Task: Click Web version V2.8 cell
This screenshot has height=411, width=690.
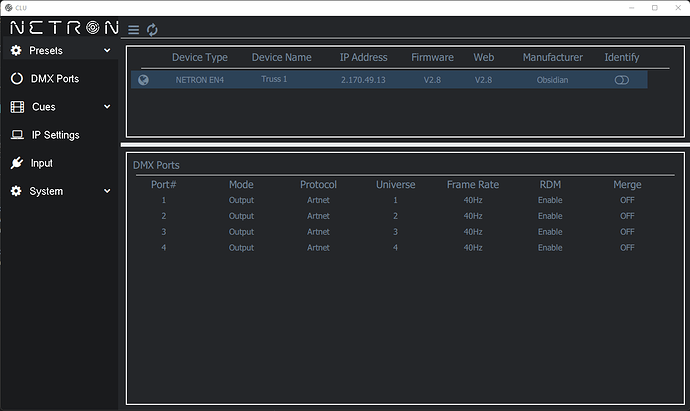Action: [x=483, y=80]
